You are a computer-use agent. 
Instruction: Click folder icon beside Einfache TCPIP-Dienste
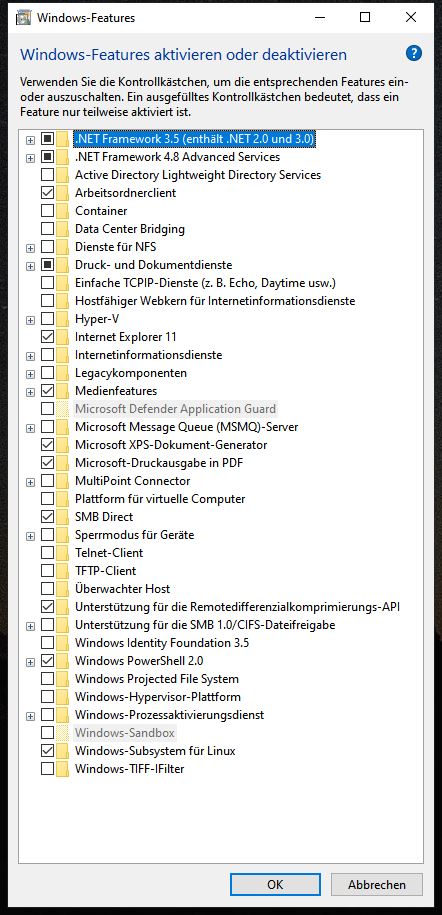[62, 283]
